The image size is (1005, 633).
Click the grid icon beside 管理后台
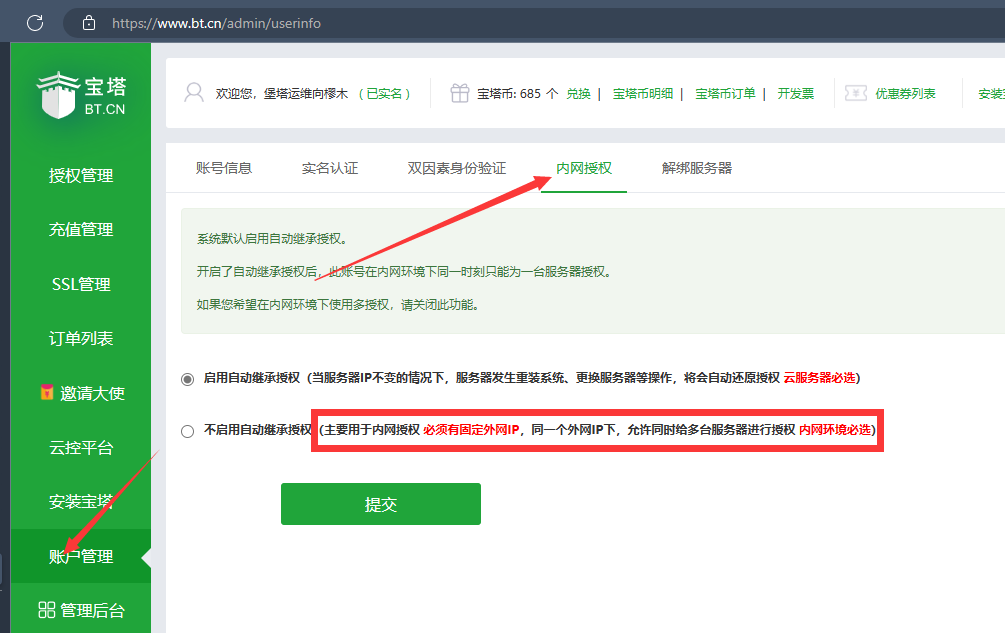pos(47,609)
